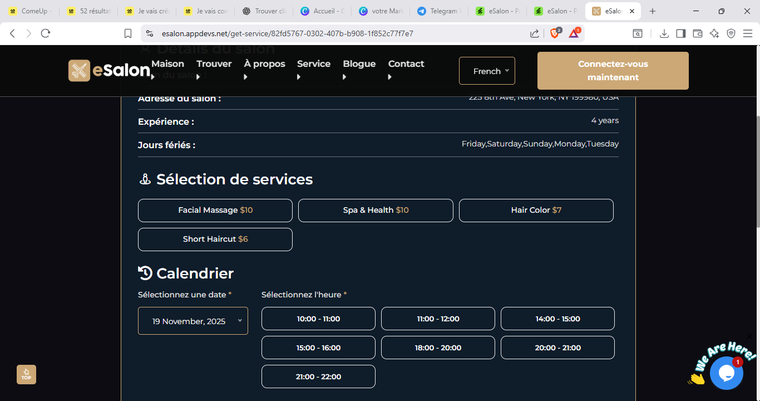
Task: Pick the Short Haircut $6 service
Action: pos(215,239)
